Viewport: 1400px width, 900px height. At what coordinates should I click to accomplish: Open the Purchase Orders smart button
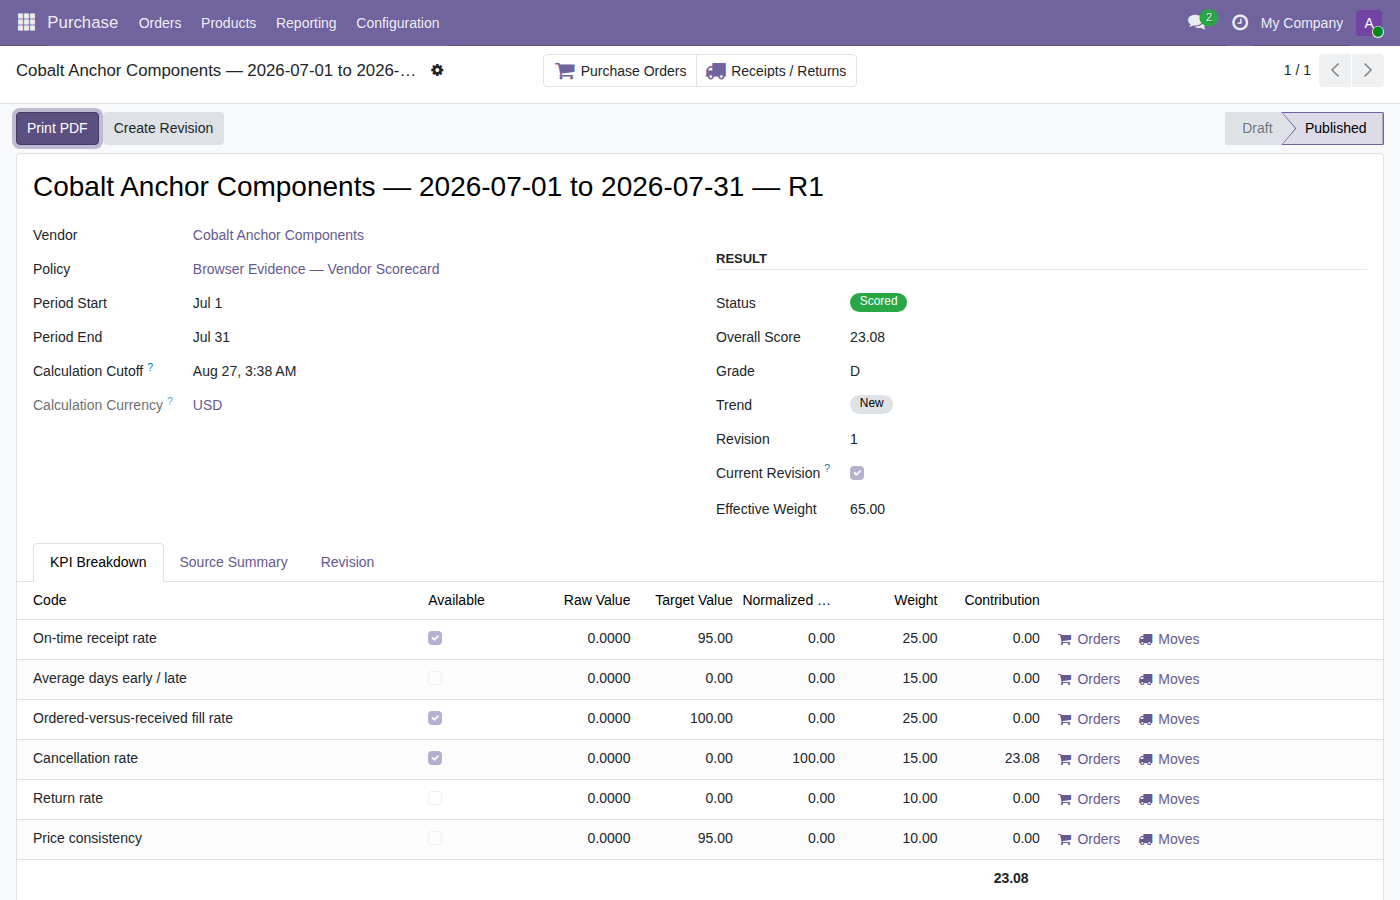click(x=621, y=71)
